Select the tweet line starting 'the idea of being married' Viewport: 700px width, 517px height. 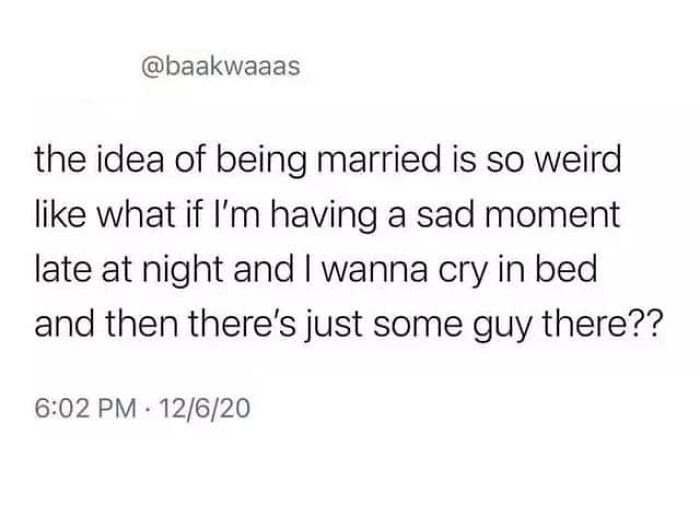point(328,162)
